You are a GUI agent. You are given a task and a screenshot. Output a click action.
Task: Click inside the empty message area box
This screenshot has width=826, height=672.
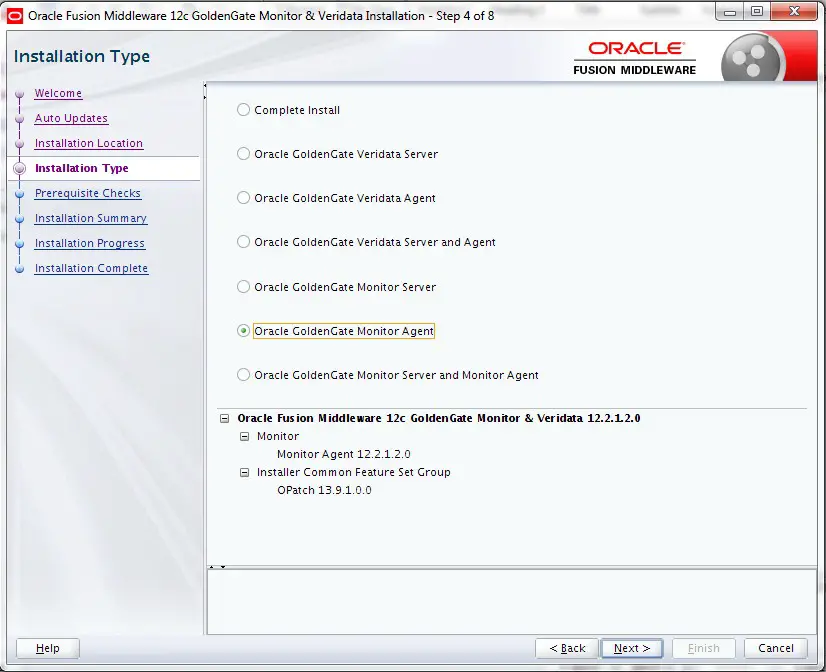click(512, 602)
